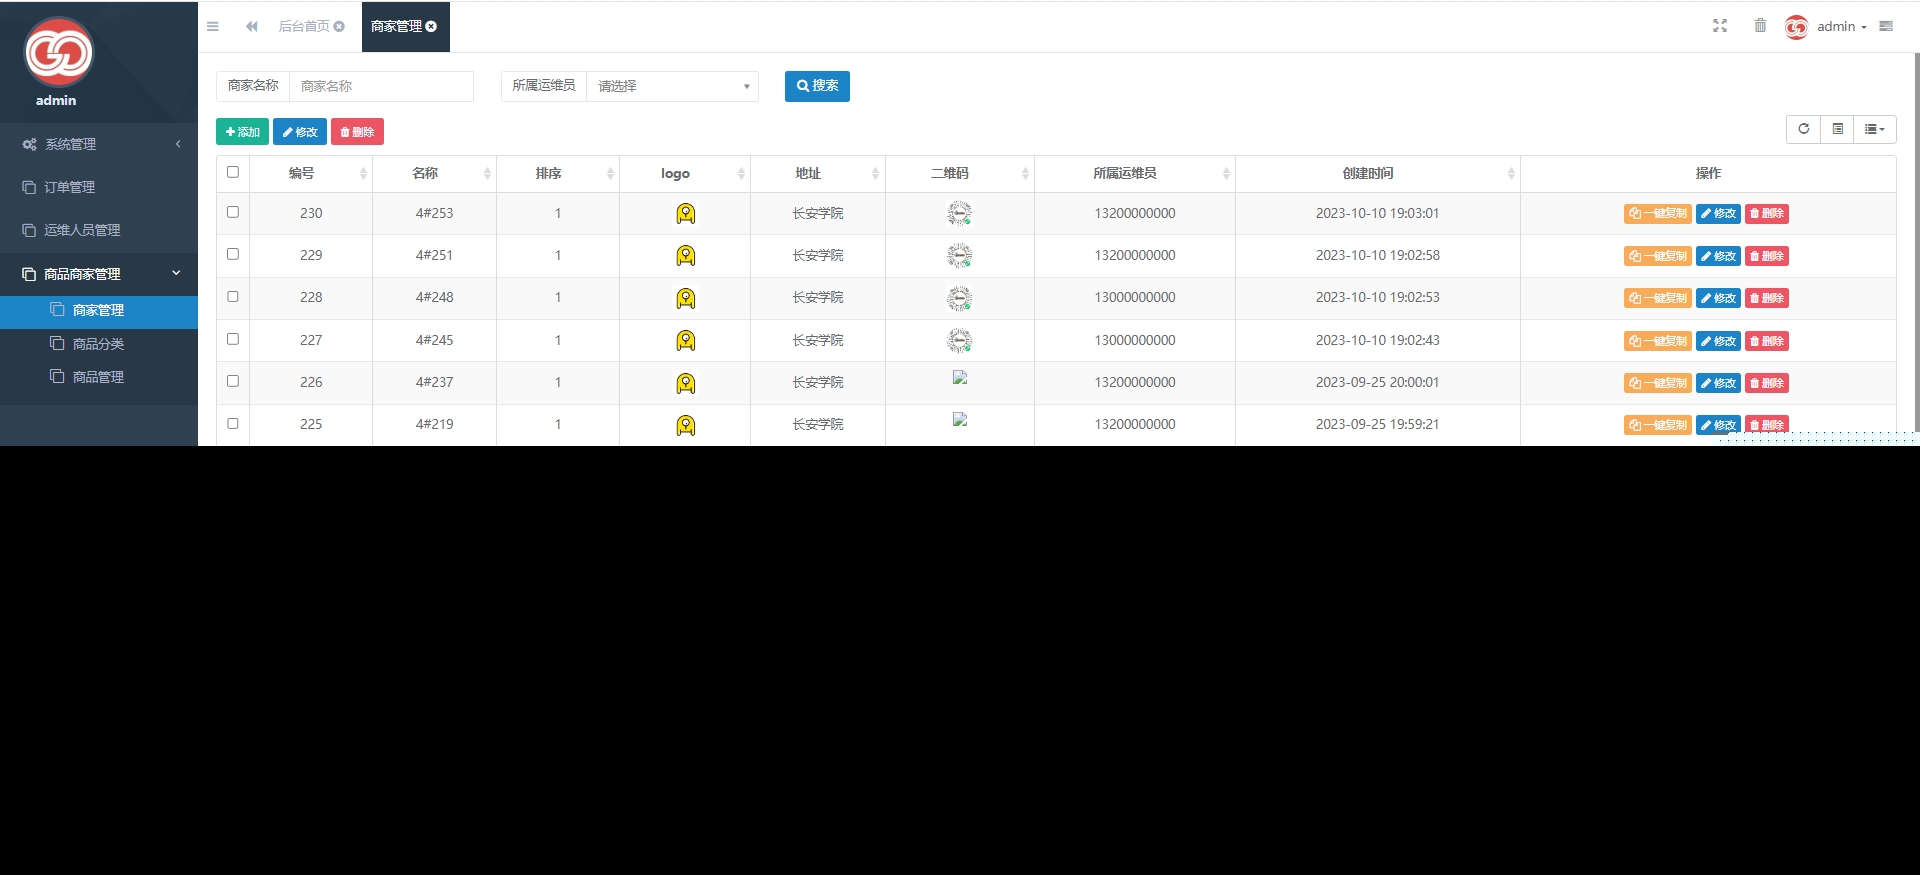Close the 商家管理 tab
Screen dimensions: 1920x875
coord(432,27)
